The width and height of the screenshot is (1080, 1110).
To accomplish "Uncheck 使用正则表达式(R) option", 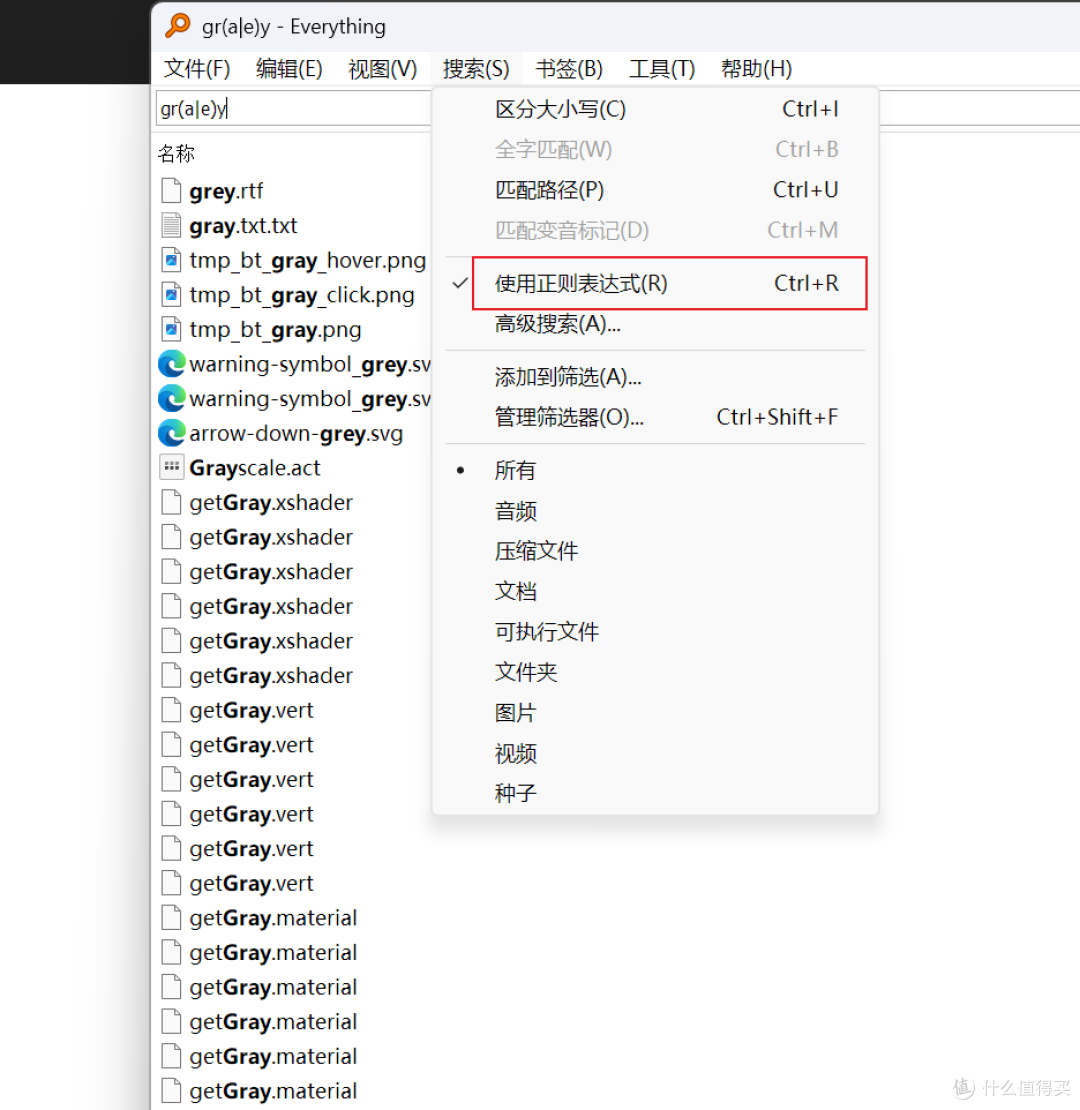I will tap(655, 283).
